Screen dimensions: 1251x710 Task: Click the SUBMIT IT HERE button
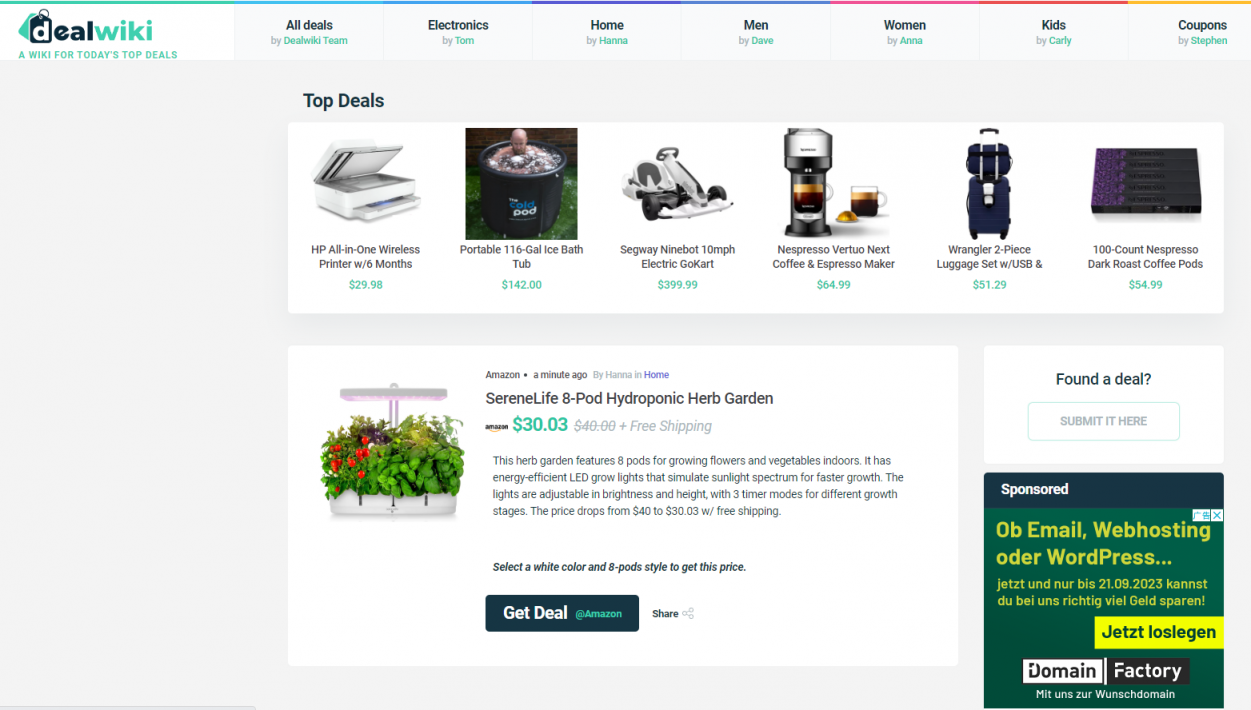(x=1104, y=421)
